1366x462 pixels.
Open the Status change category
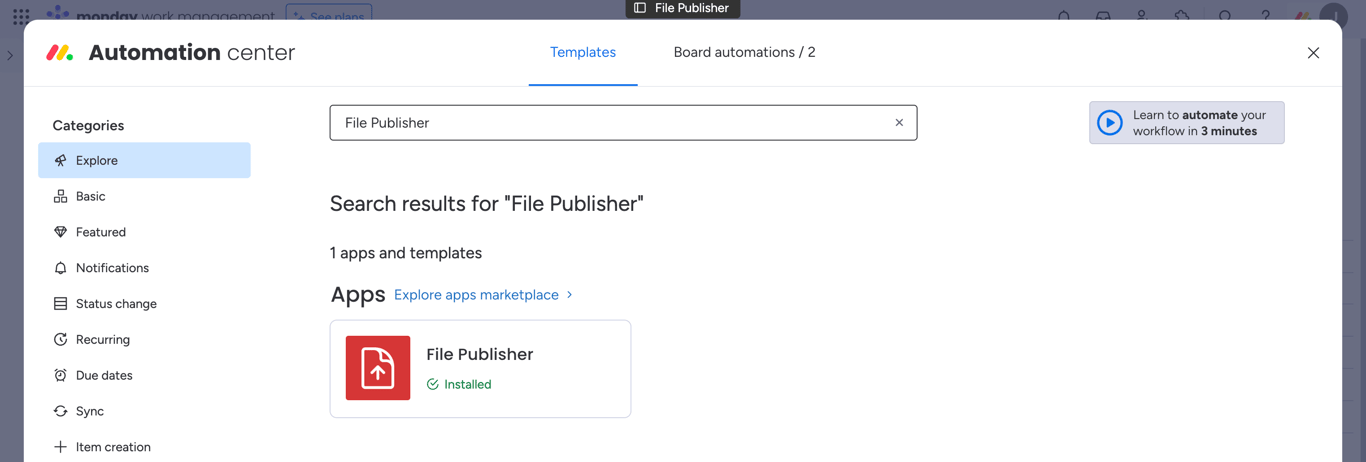point(116,304)
